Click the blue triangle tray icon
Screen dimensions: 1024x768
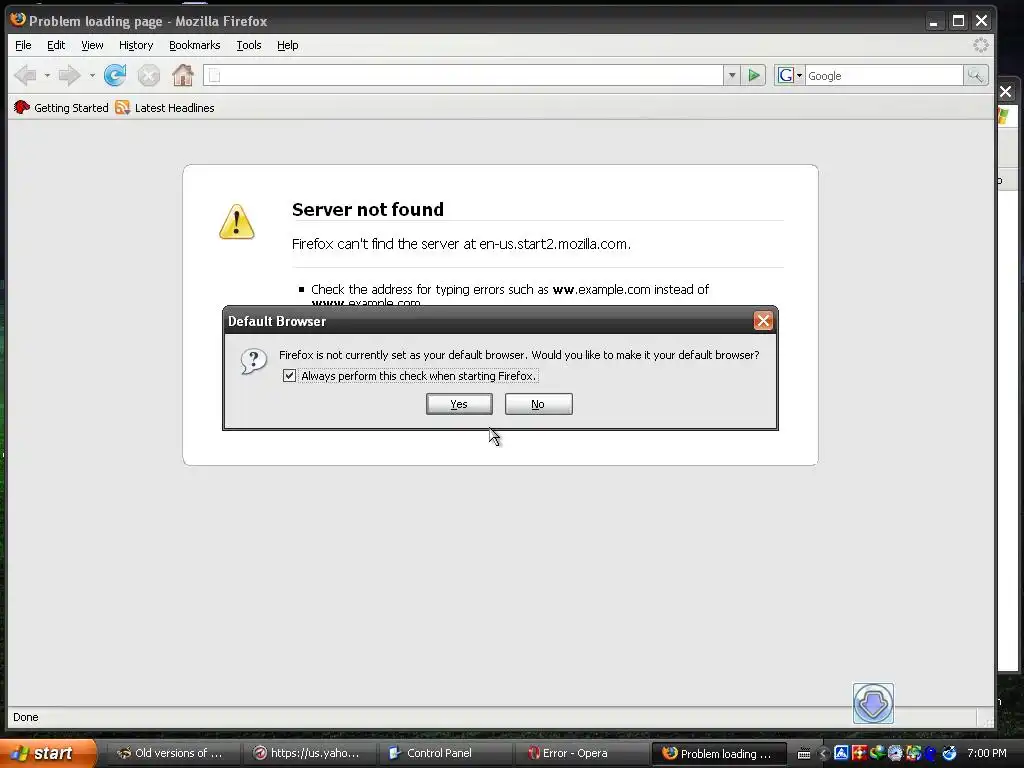tap(841, 753)
